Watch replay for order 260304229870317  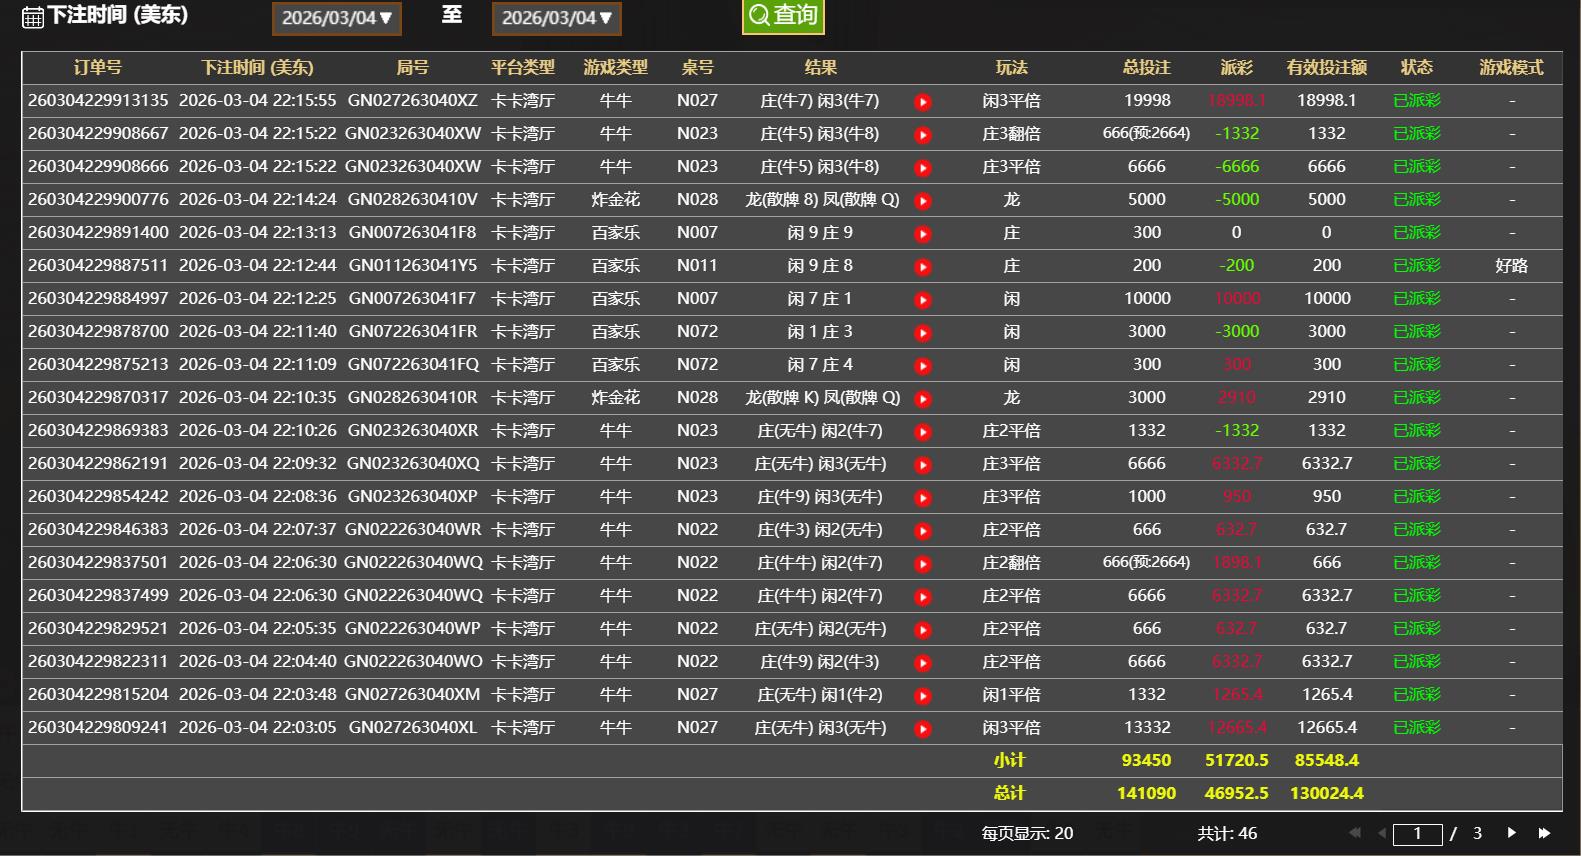[922, 399]
